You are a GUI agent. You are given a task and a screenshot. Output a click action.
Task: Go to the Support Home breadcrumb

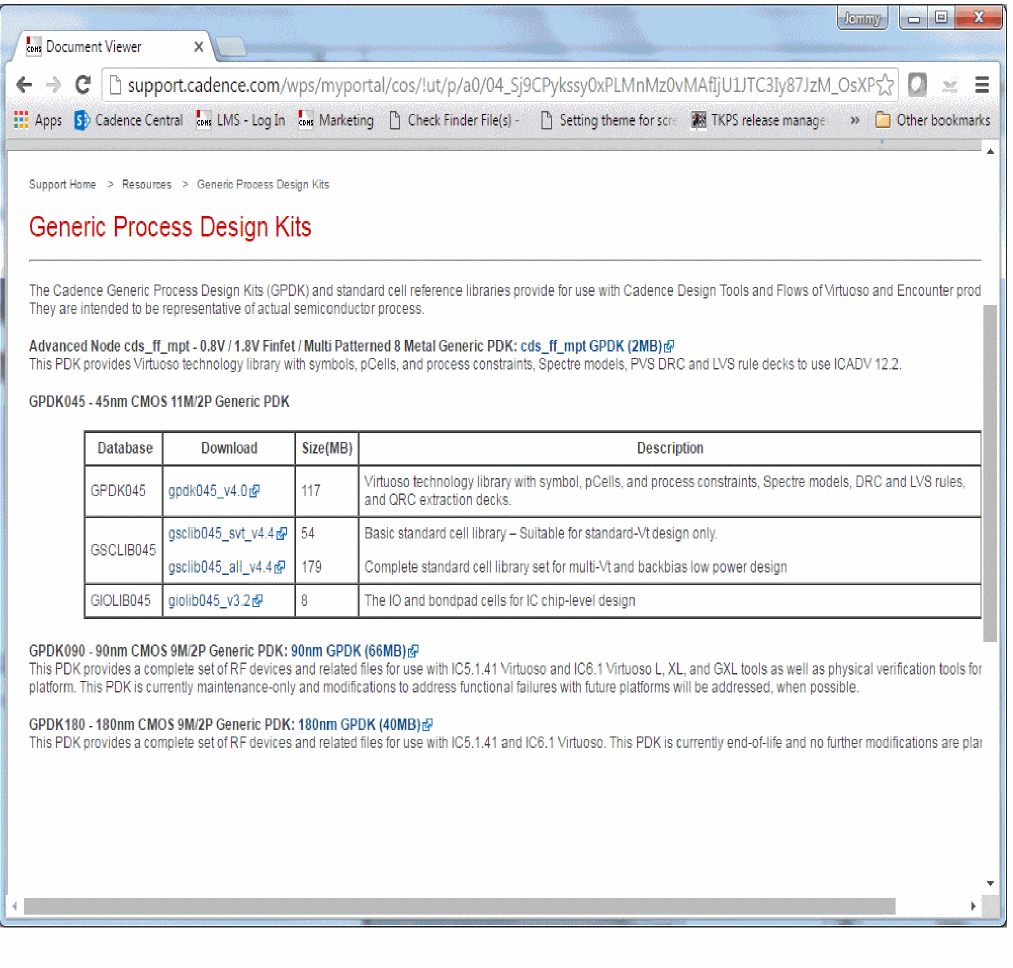62,184
